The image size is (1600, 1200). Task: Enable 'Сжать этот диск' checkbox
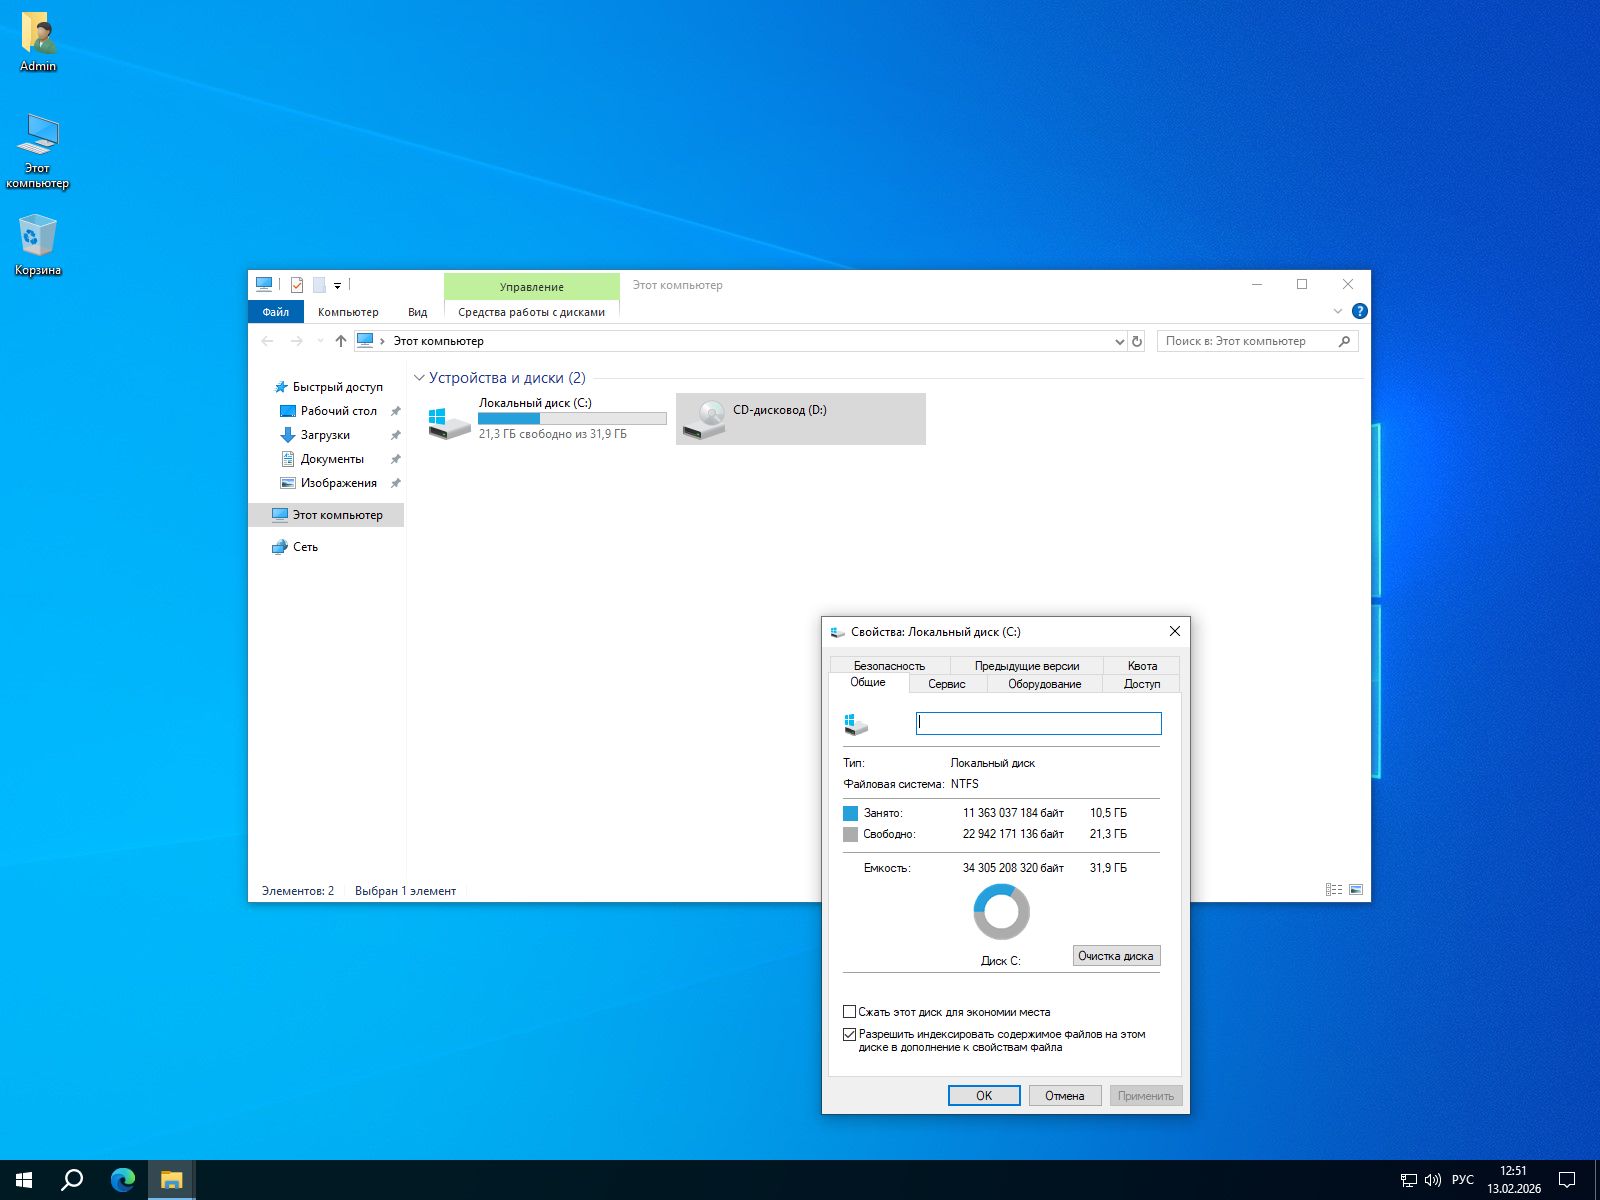849,1012
